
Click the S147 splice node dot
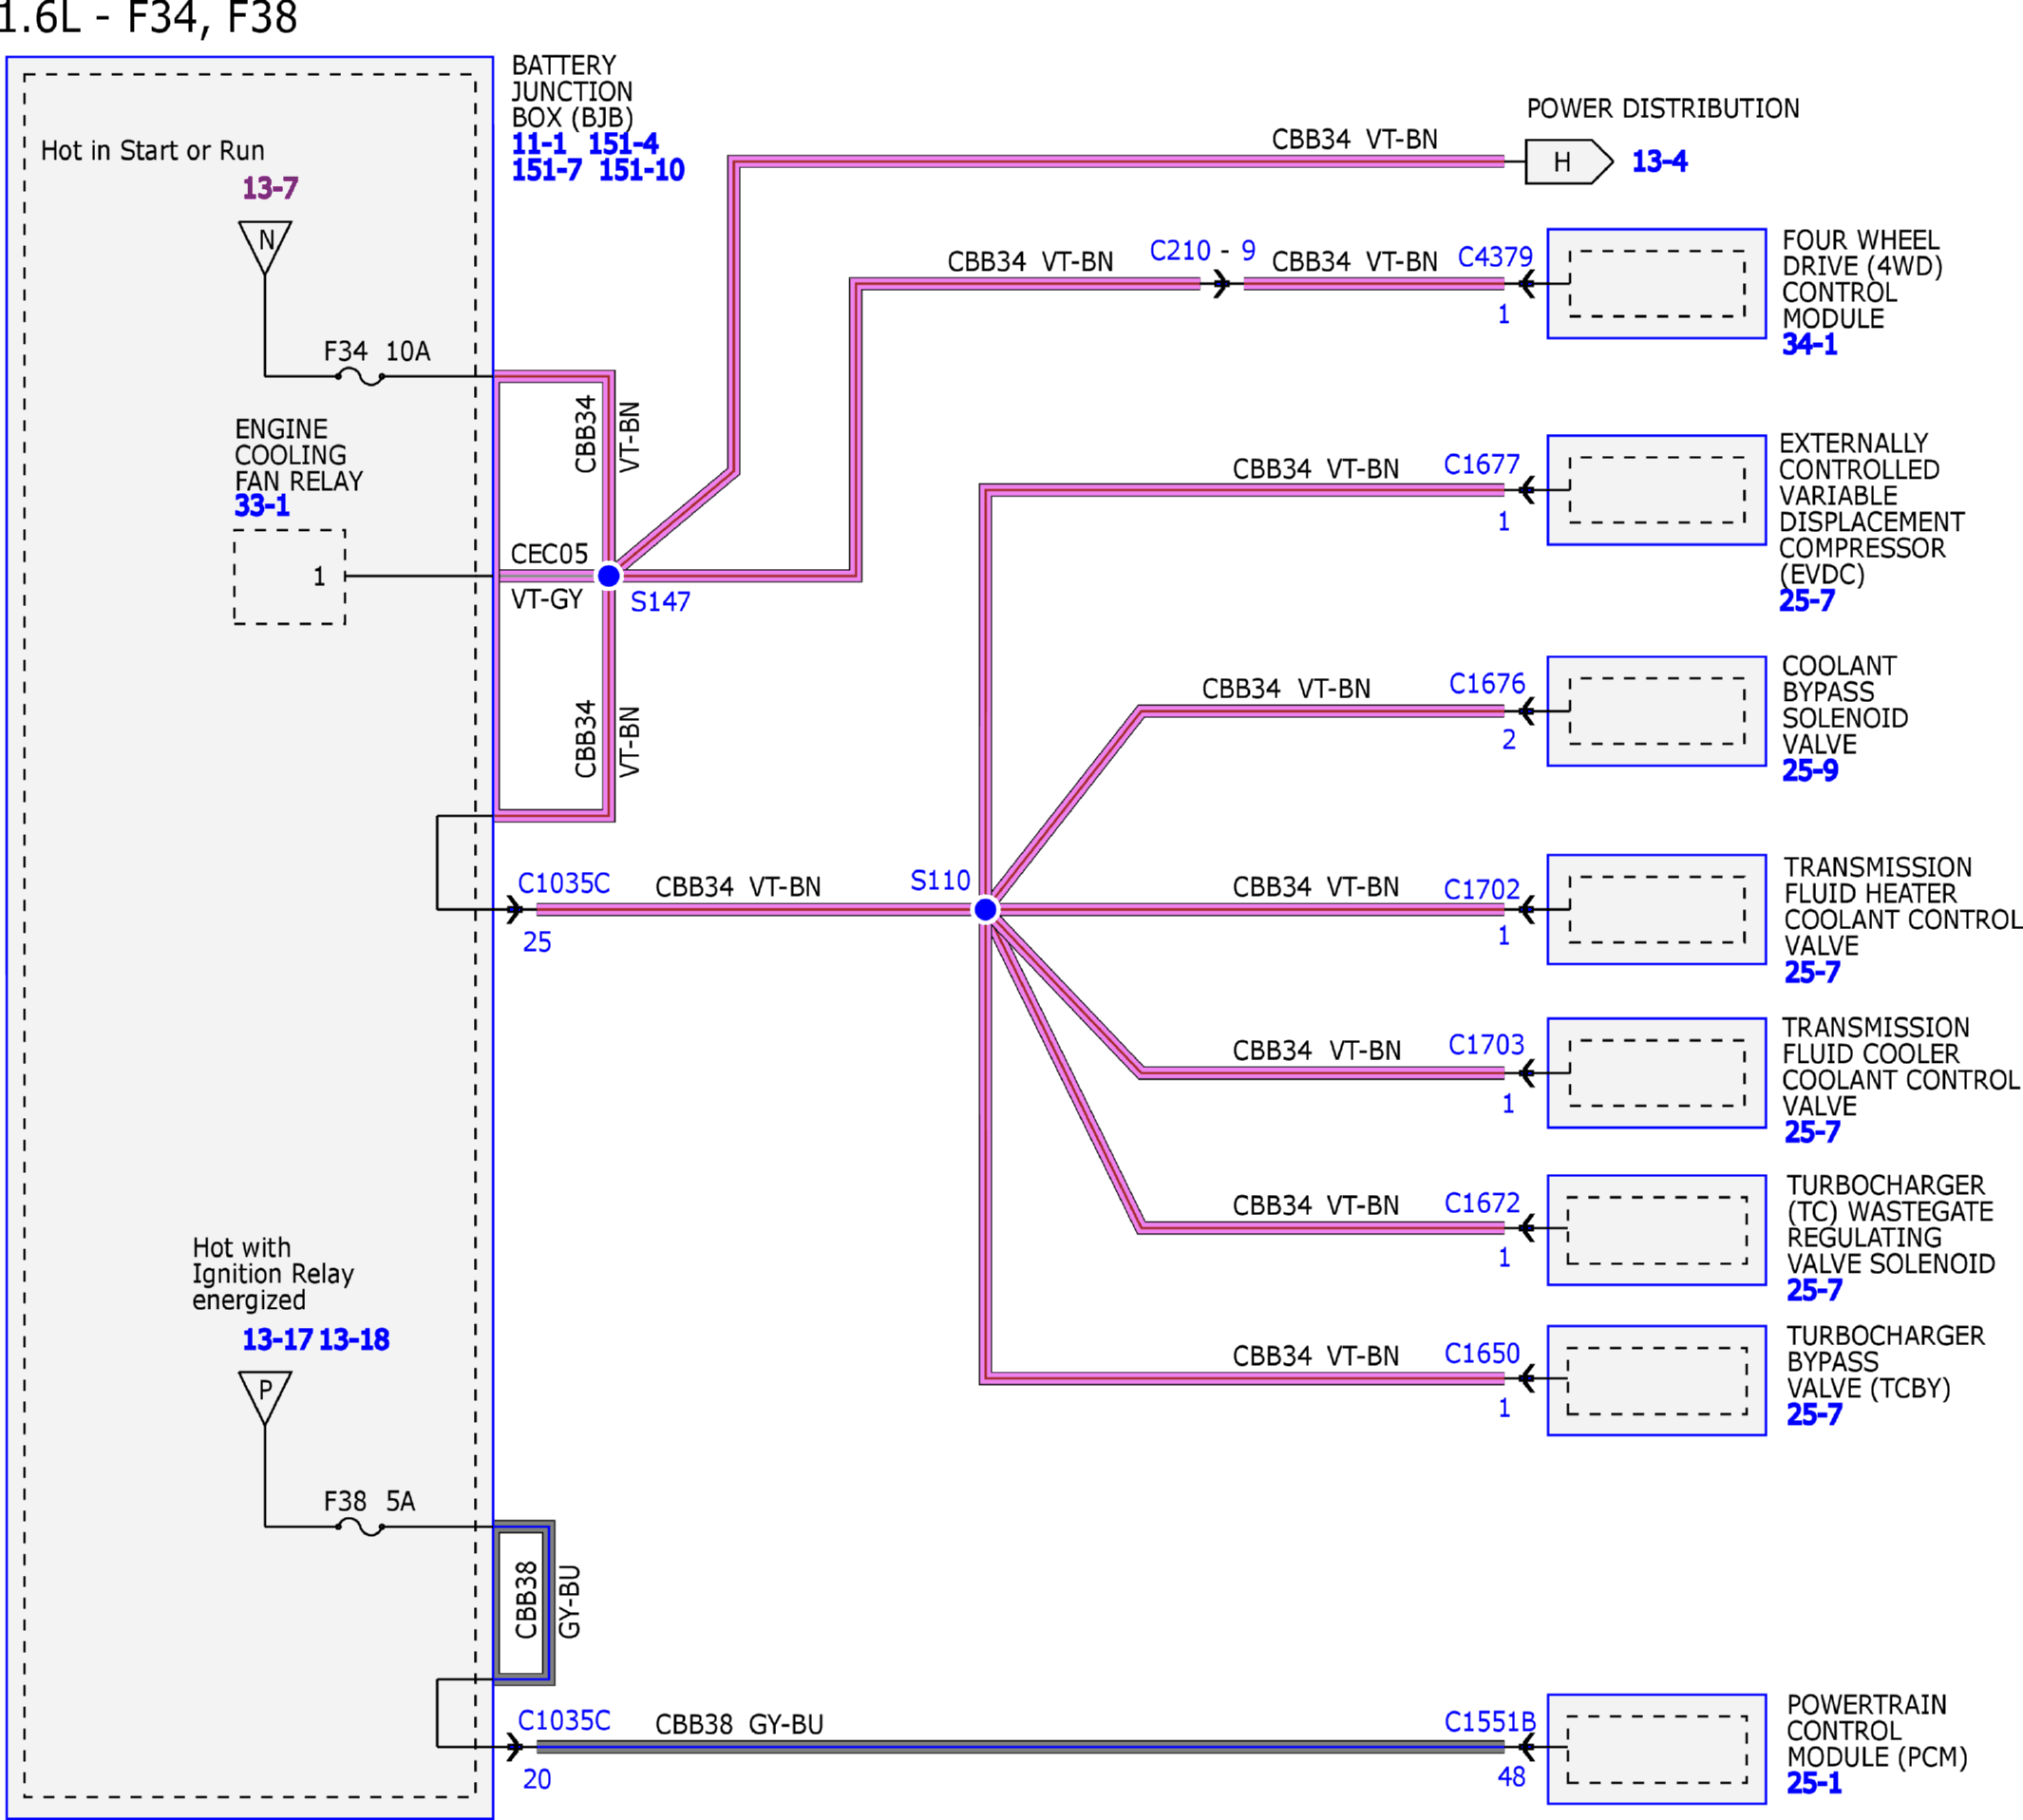608,576
